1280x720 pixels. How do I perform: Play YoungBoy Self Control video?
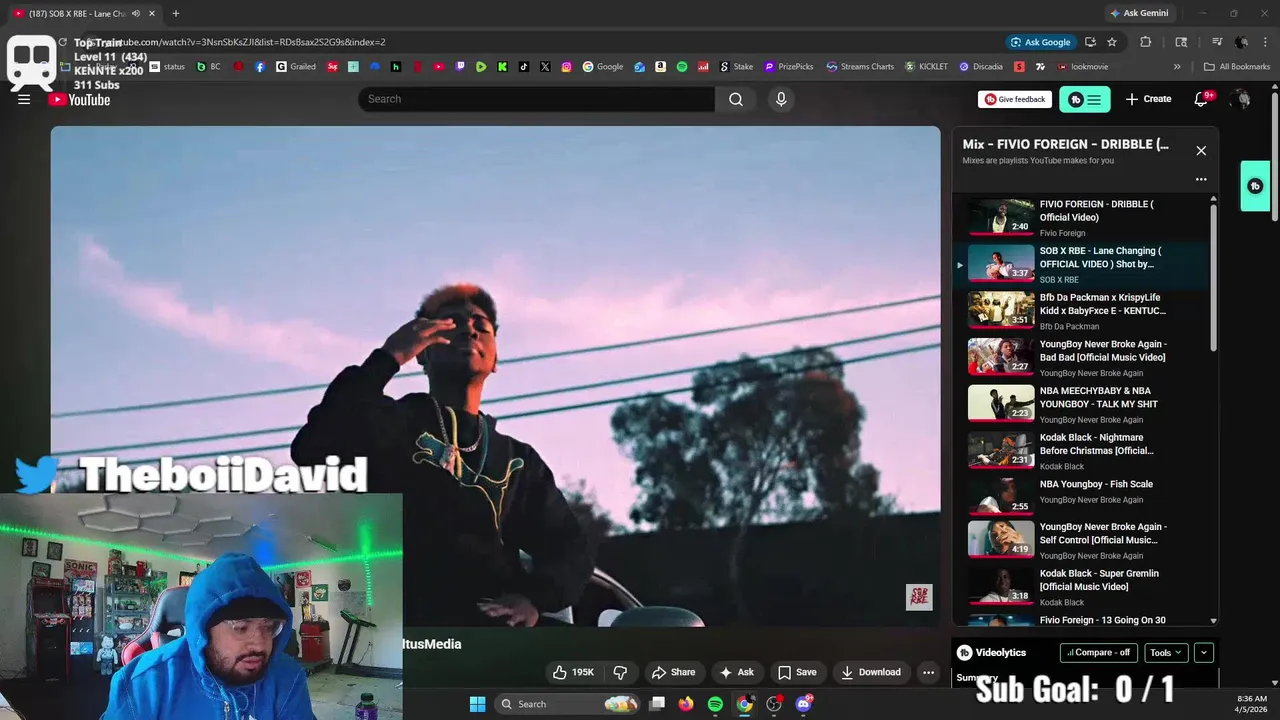(1080, 540)
